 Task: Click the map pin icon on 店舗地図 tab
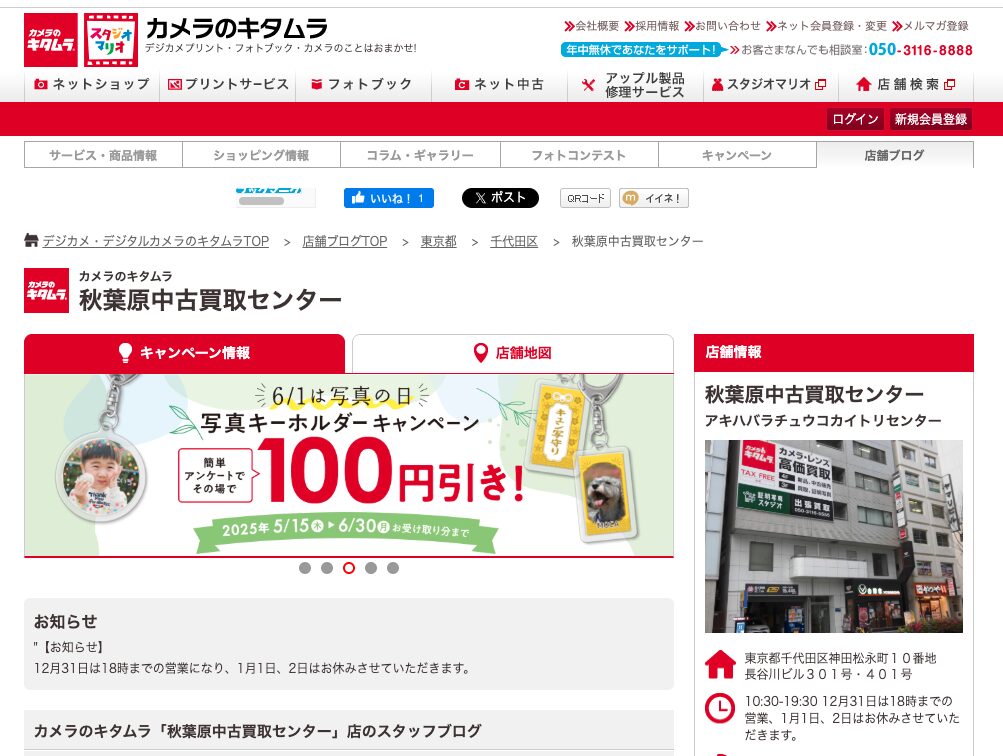tap(480, 352)
